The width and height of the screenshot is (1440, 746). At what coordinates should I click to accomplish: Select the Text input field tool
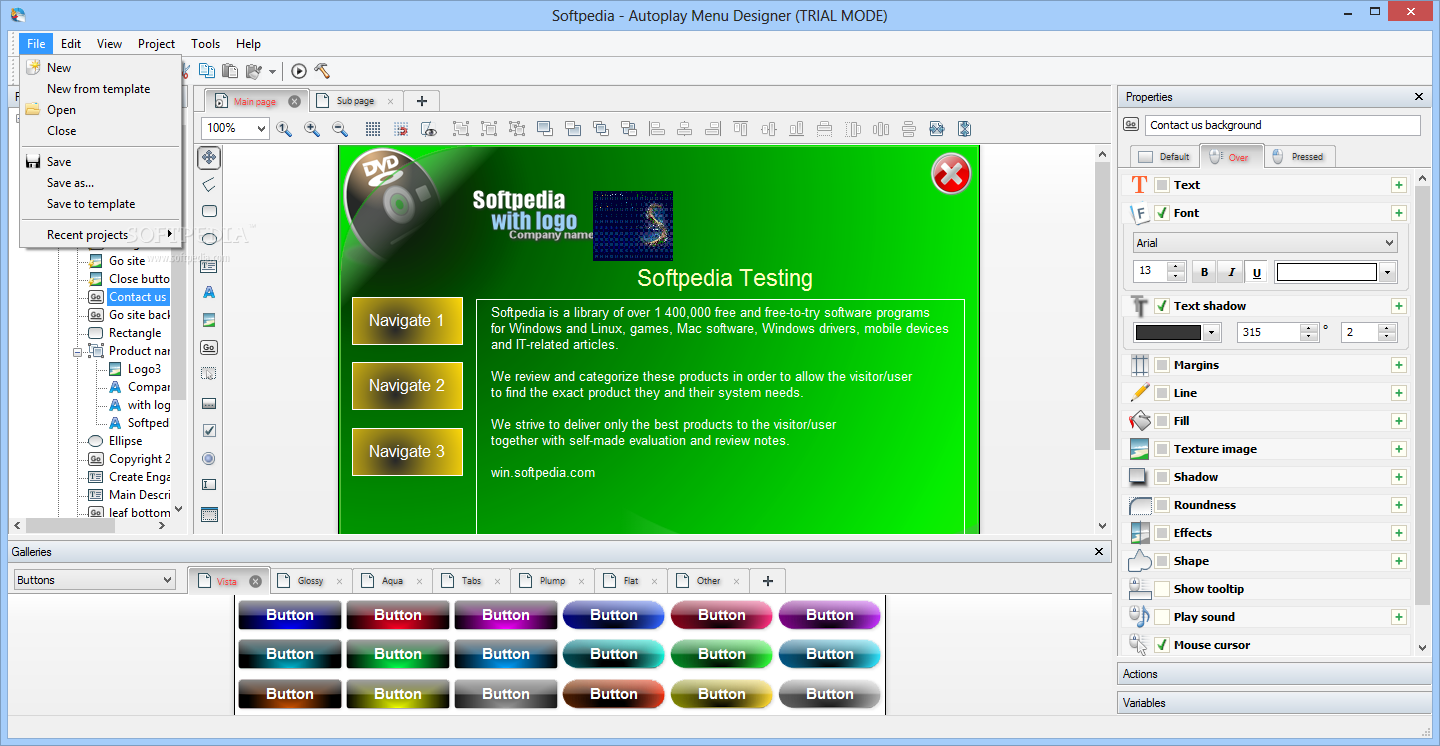pos(209,485)
